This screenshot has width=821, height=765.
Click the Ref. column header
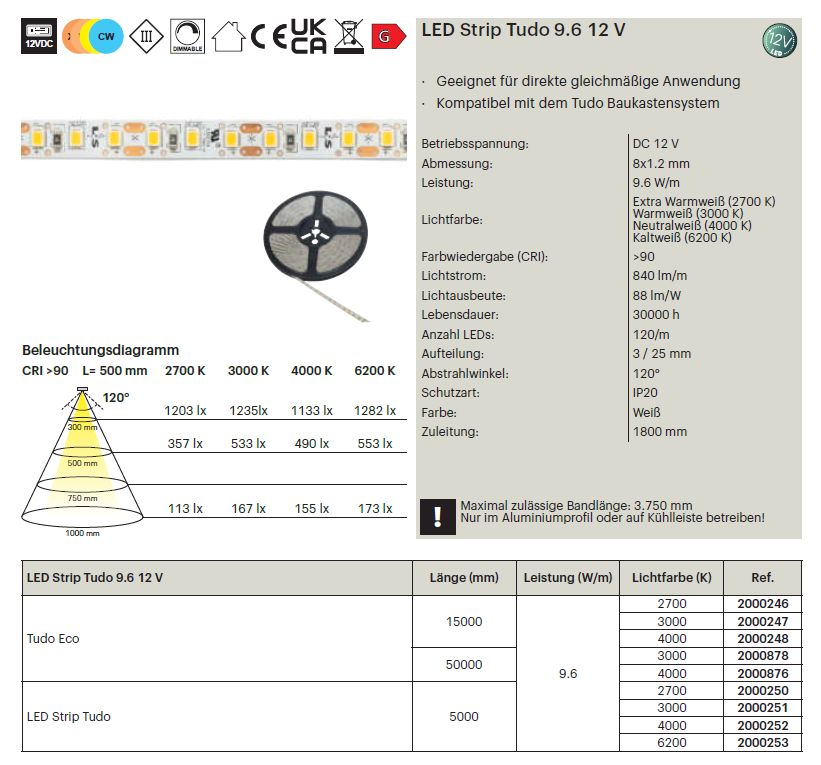[762, 578]
